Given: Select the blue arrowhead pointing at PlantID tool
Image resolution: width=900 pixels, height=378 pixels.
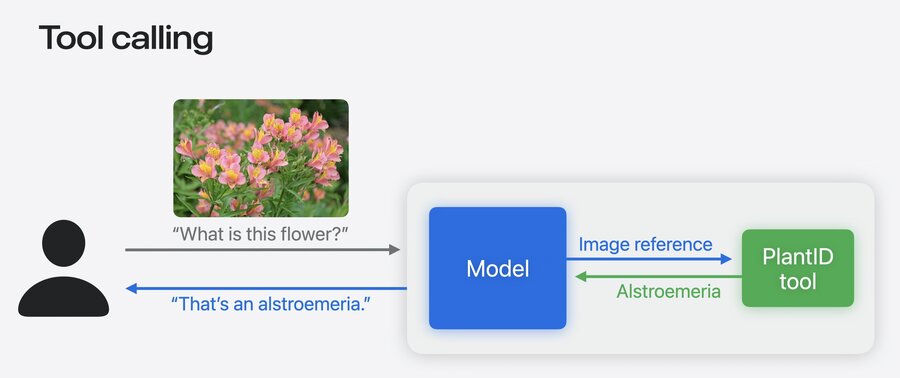Looking at the screenshot, I should tap(726, 259).
